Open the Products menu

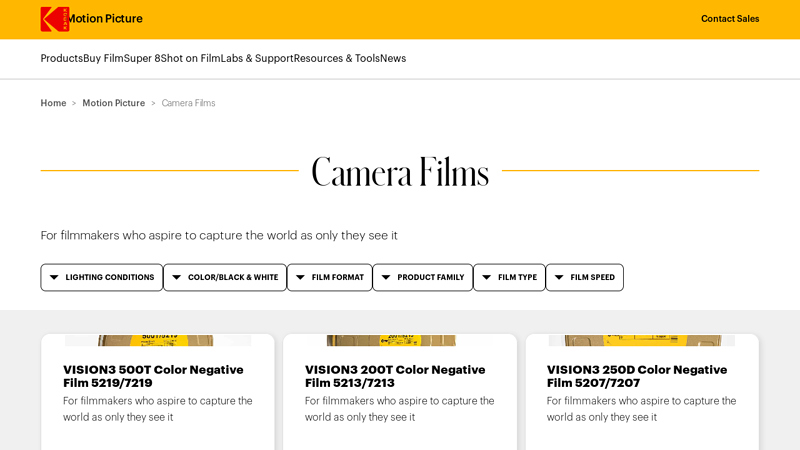(62, 58)
